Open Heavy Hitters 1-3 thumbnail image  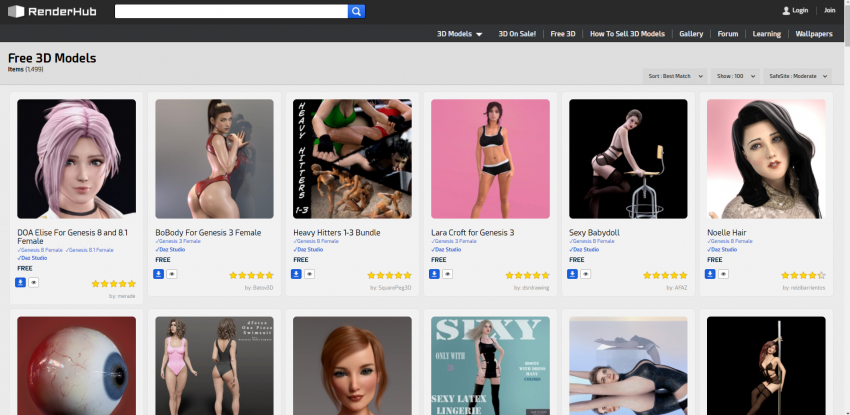352,159
